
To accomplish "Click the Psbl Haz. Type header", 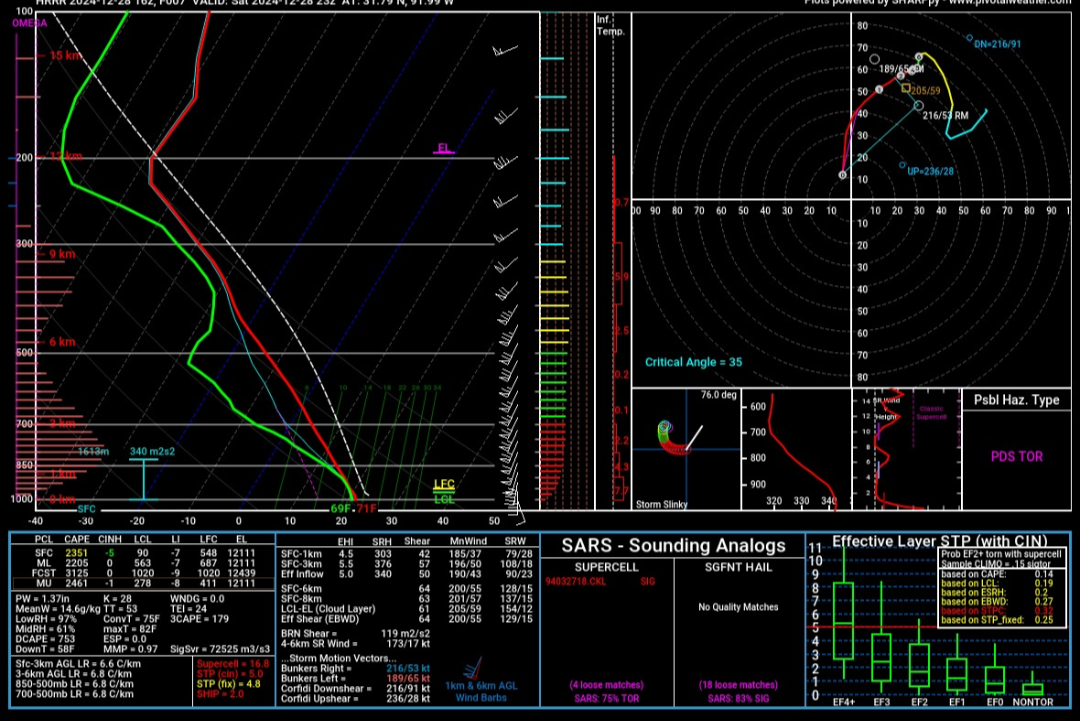I will point(1017,400).
